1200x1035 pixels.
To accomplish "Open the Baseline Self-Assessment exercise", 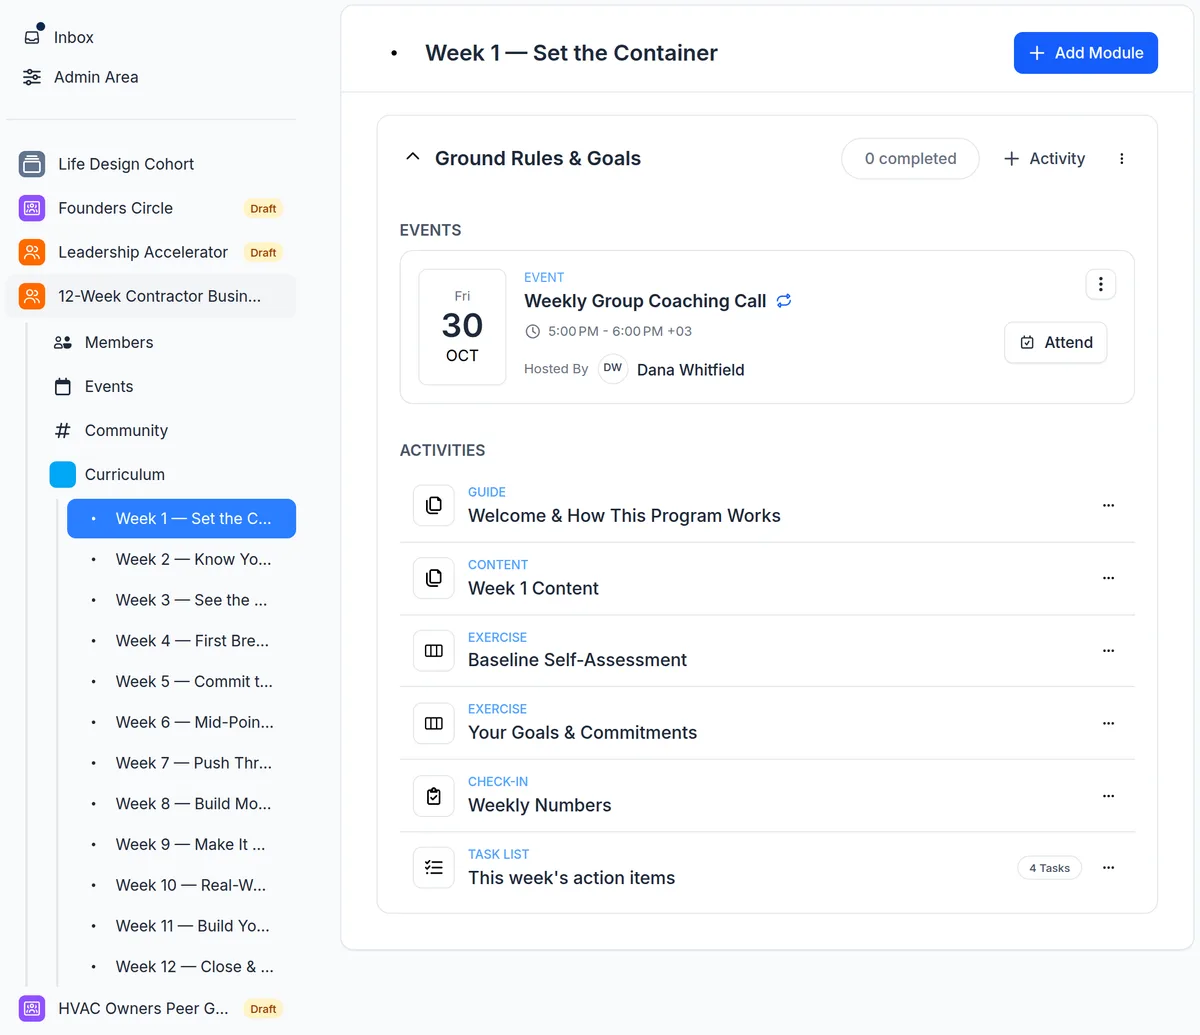I will (x=577, y=660).
